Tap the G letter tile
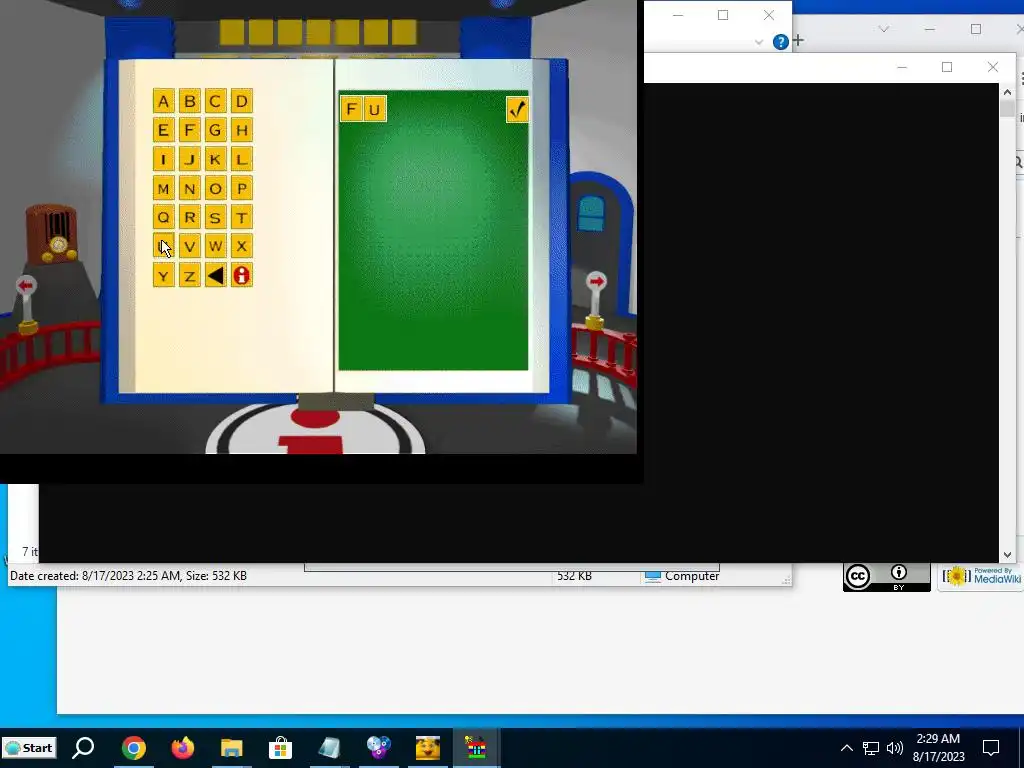 216,130
